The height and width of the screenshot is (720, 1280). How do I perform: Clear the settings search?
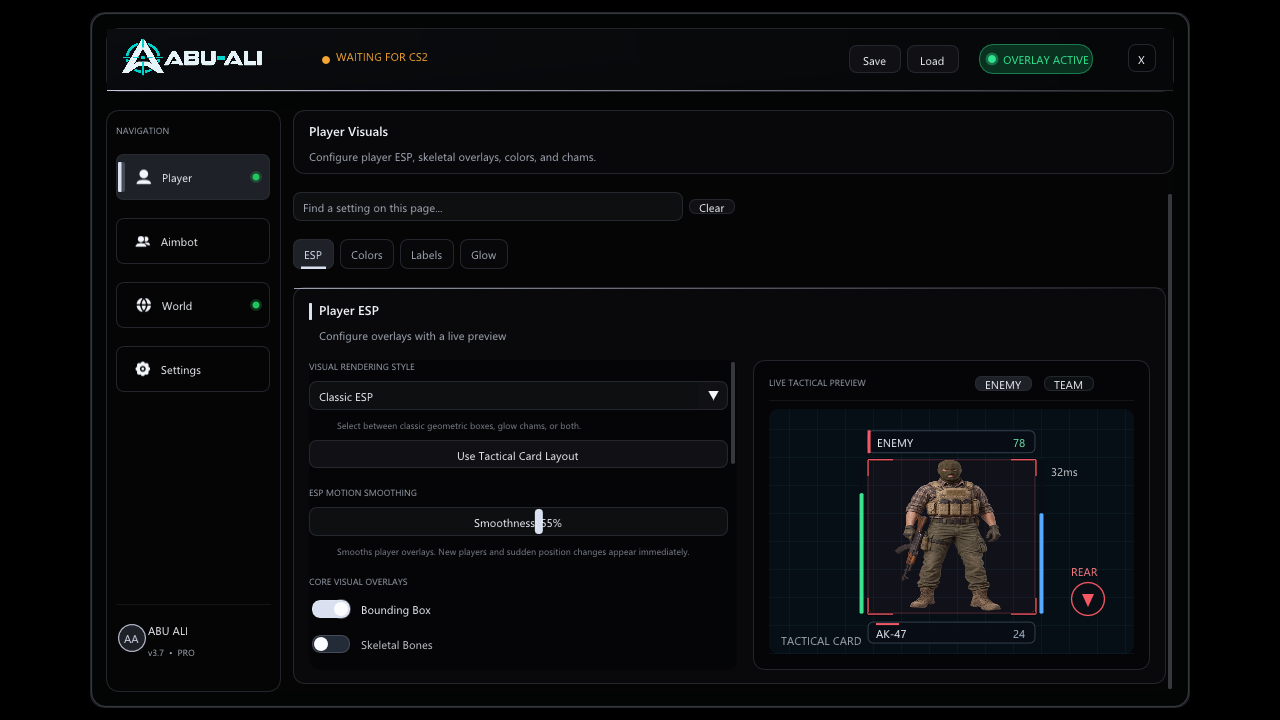(712, 207)
